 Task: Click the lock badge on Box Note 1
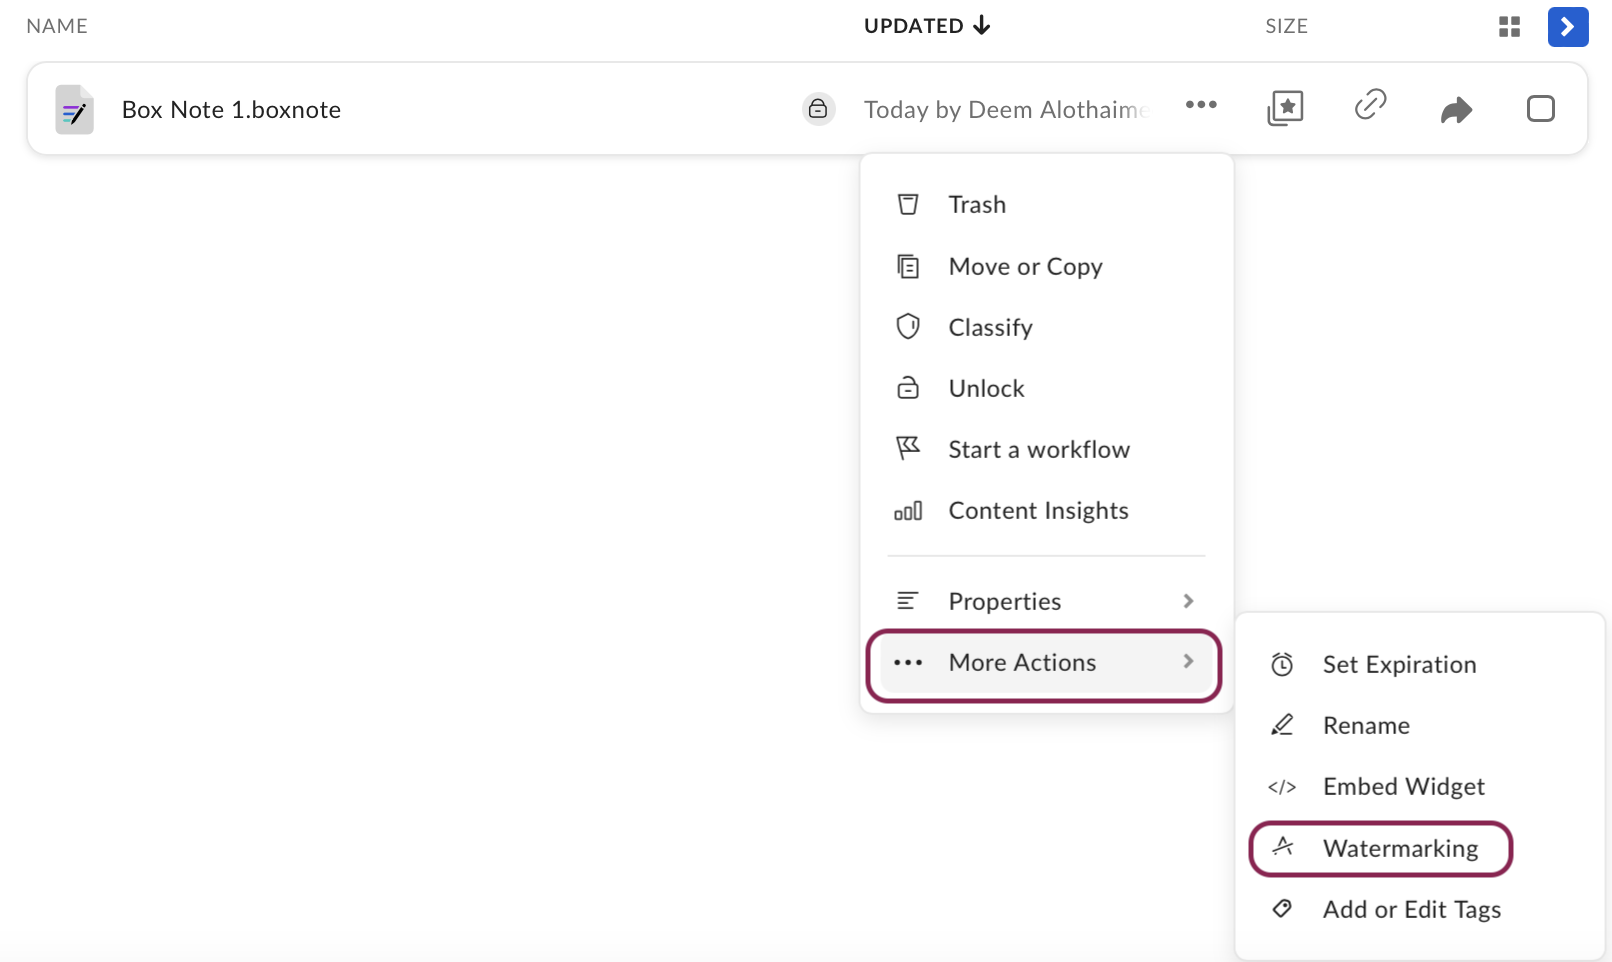[818, 108]
